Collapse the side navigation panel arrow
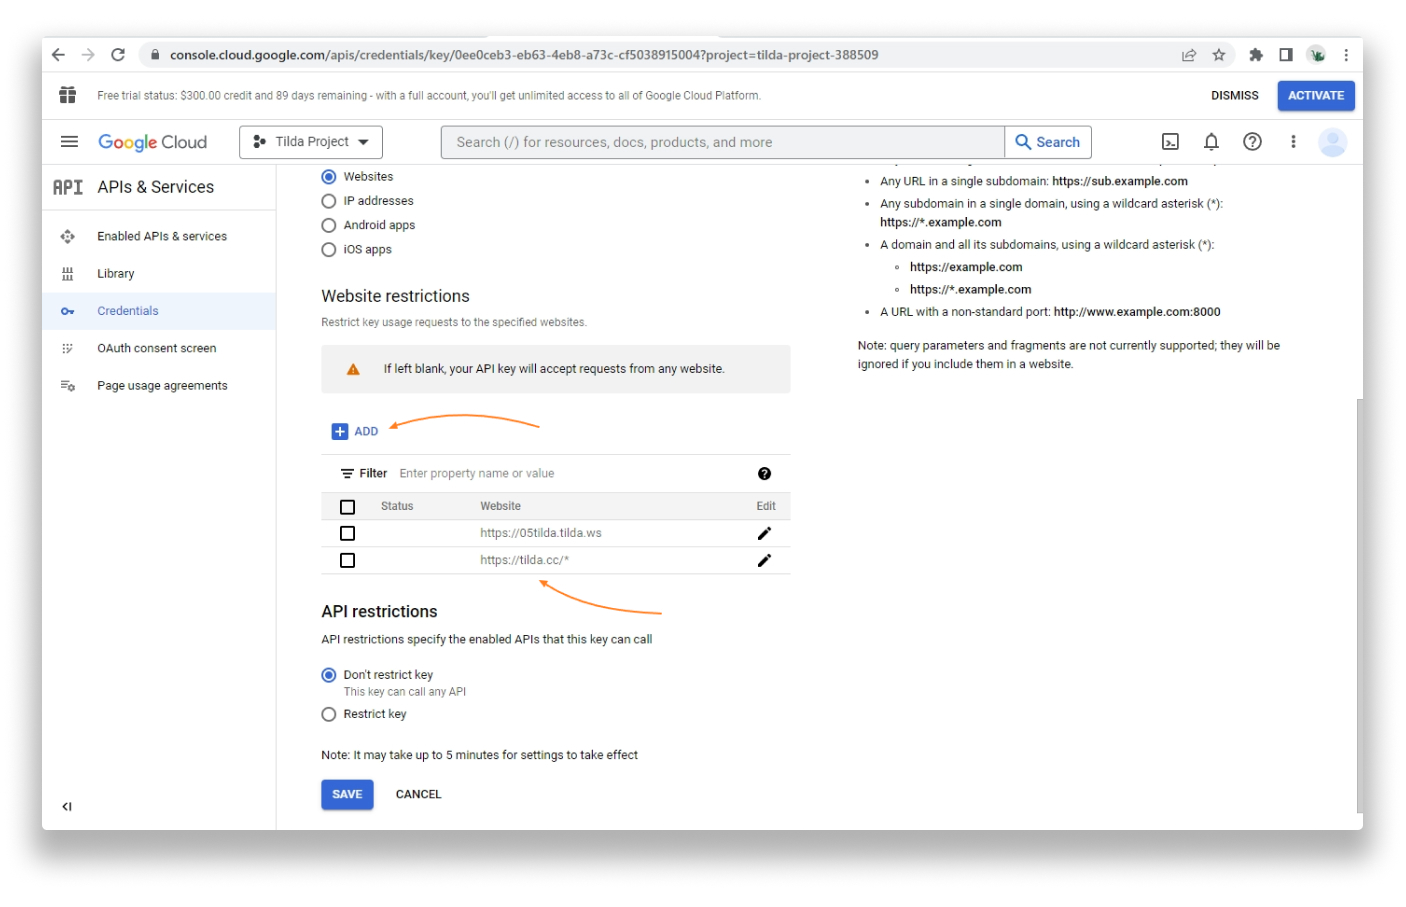1406x907 pixels. [67, 807]
